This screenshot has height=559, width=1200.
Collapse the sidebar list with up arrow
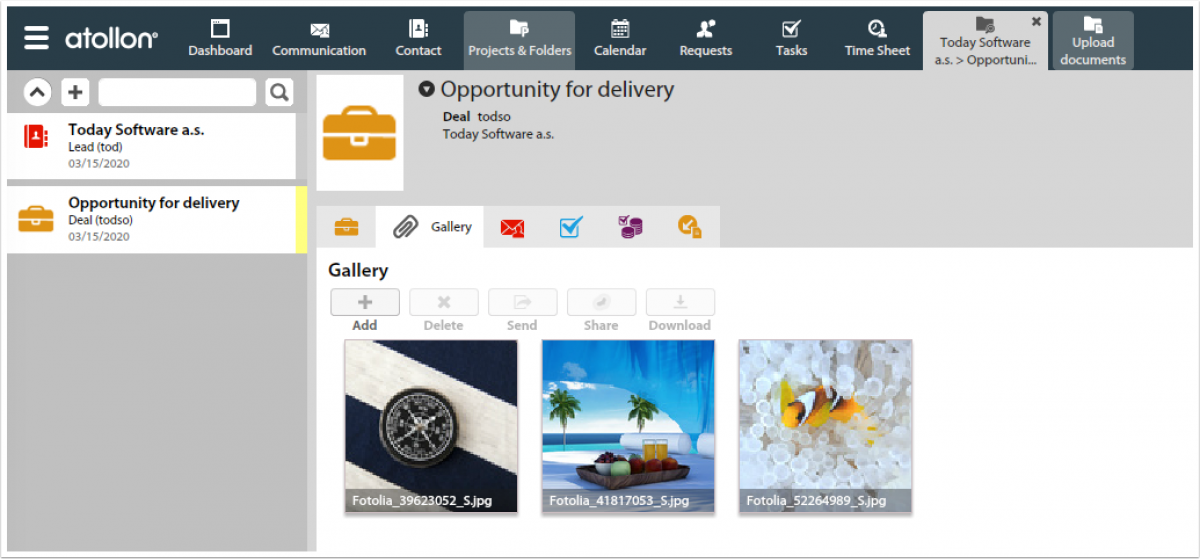click(37, 93)
